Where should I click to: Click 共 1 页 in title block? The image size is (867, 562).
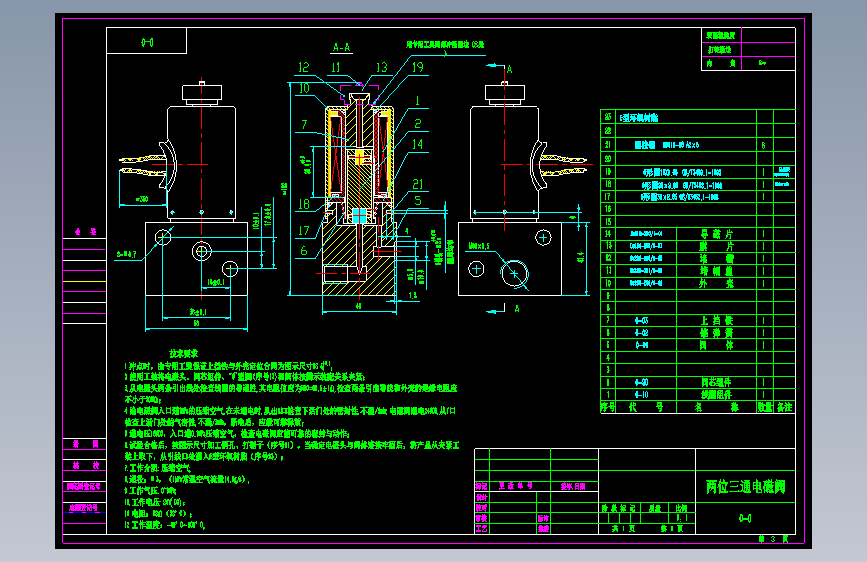pyautogui.click(x=623, y=529)
